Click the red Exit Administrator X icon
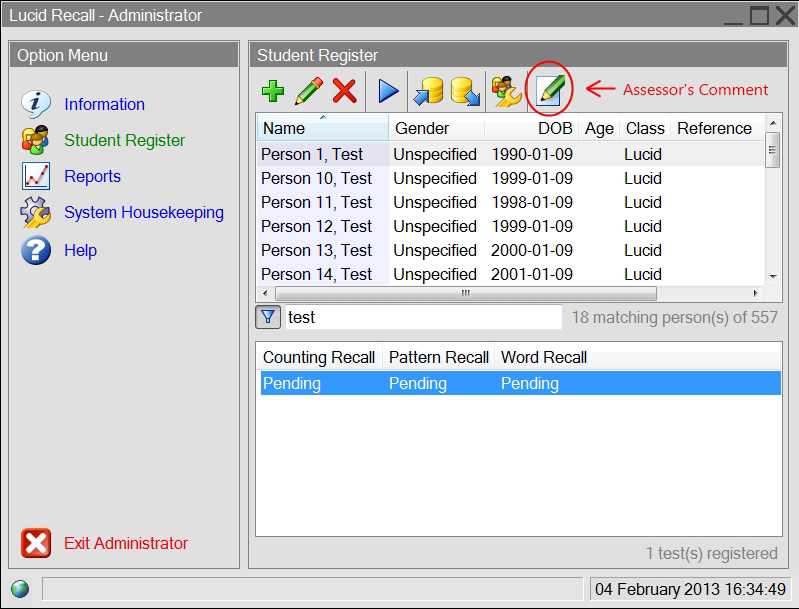This screenshot has width=799, height=609. click(x=36, y=543)
